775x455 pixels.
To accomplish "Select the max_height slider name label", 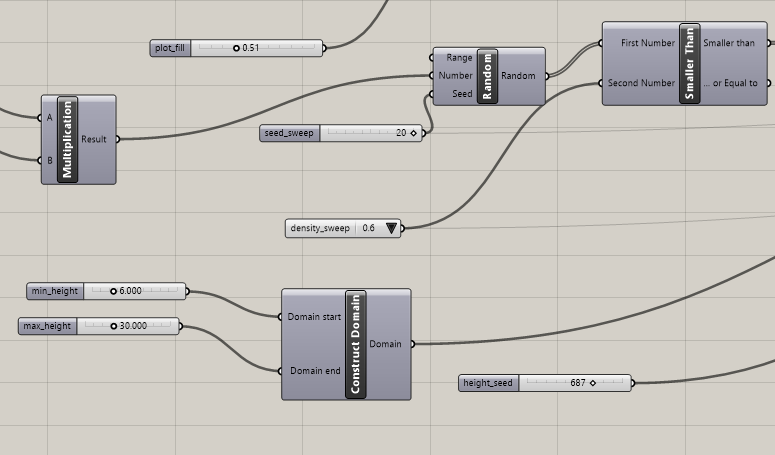I will [x=47, y=326].
